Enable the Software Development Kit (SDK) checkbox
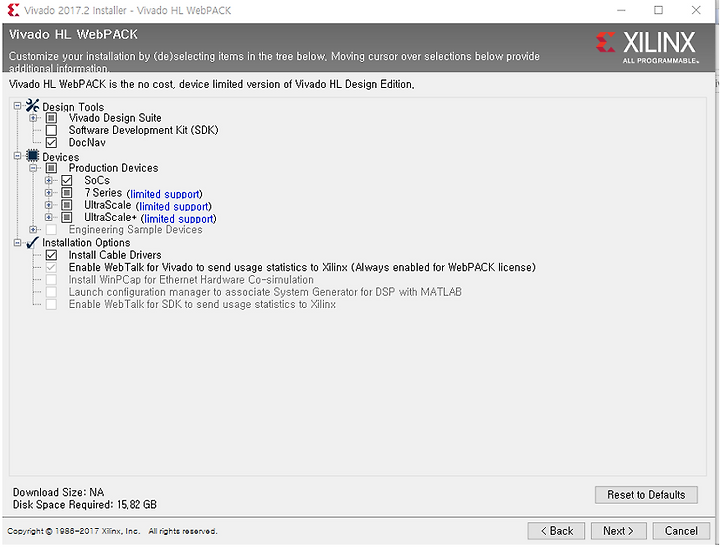 pos(51,130)
